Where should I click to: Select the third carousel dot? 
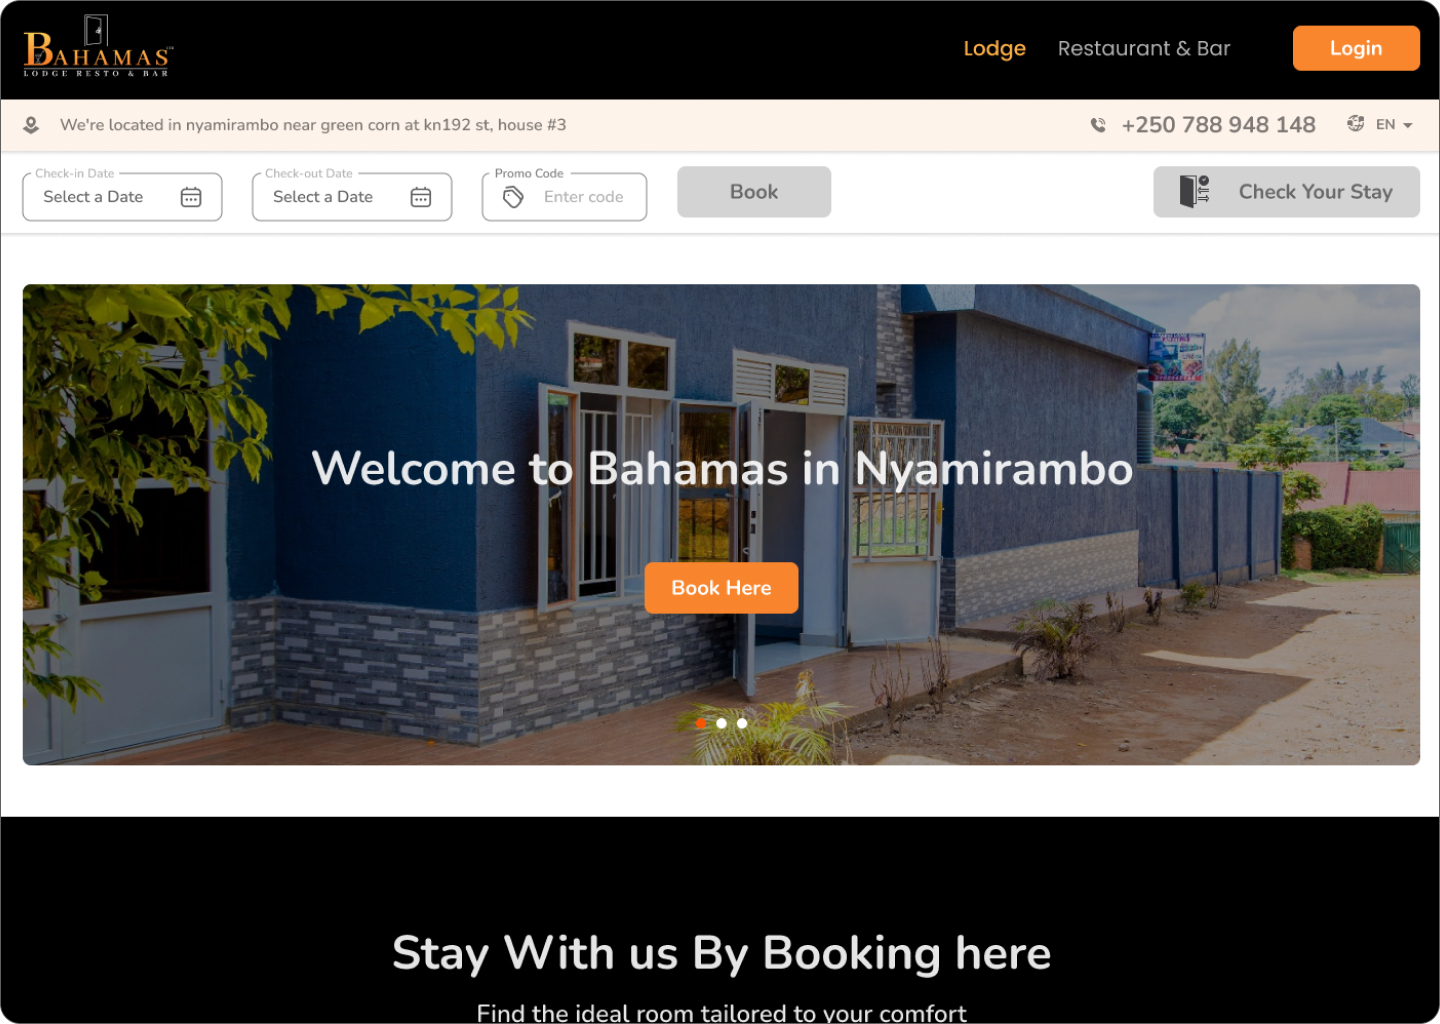tap(742, 723)
